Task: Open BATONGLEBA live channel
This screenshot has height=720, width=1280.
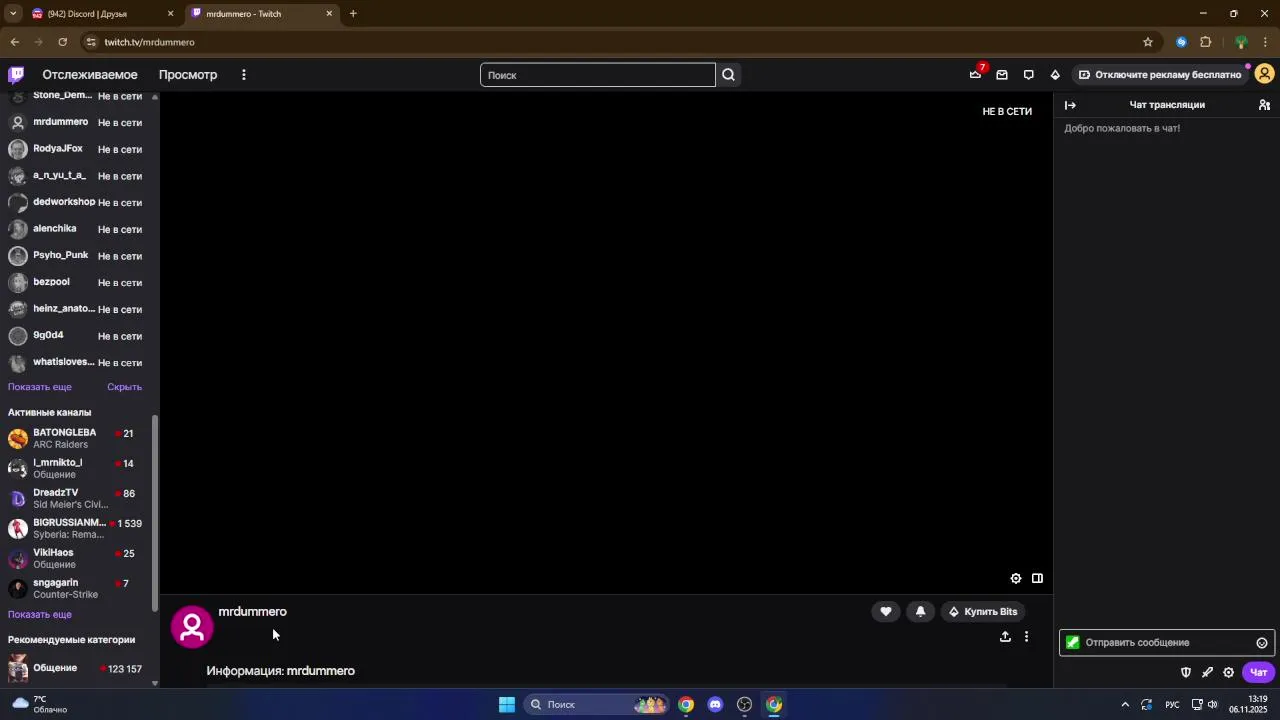Action: tap(76, 438)
